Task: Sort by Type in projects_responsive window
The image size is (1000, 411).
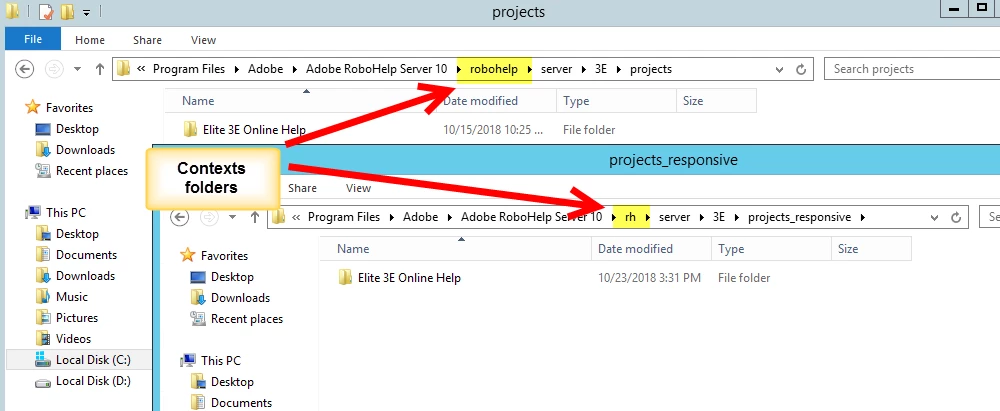Action: point(731,249)
